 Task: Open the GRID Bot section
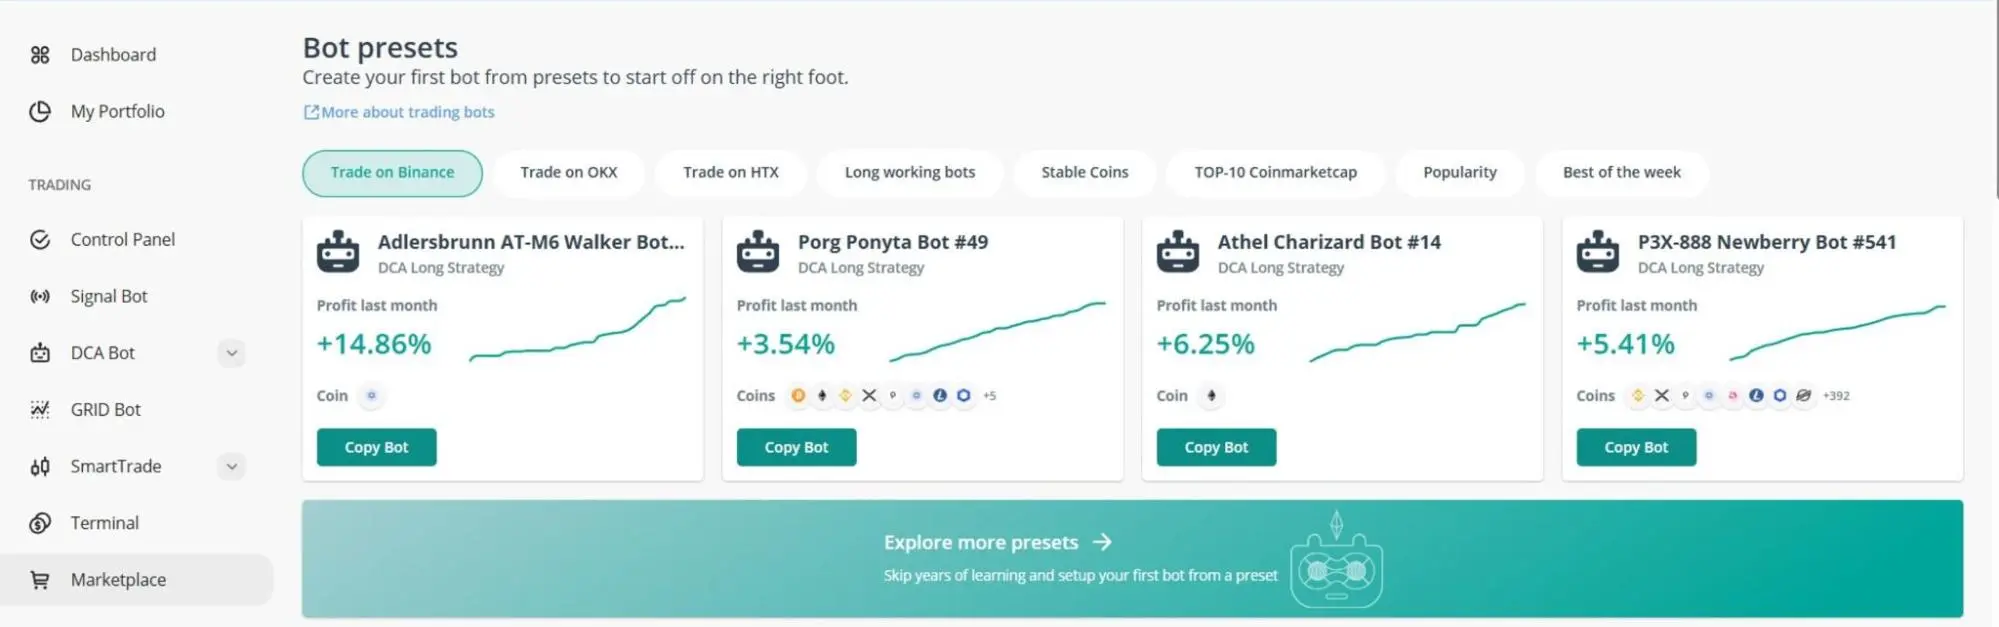point(104,409)
